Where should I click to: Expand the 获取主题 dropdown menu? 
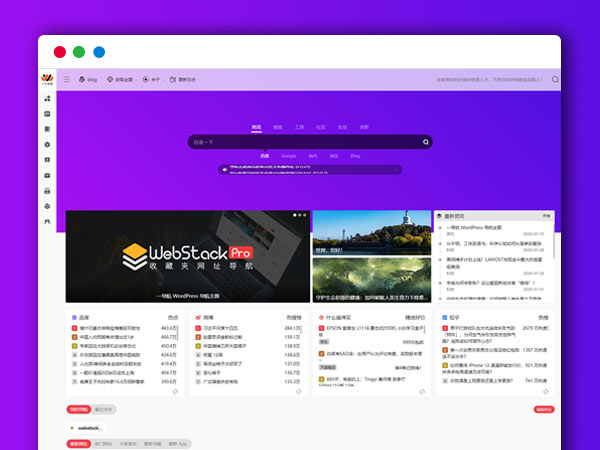click(121, 79)
